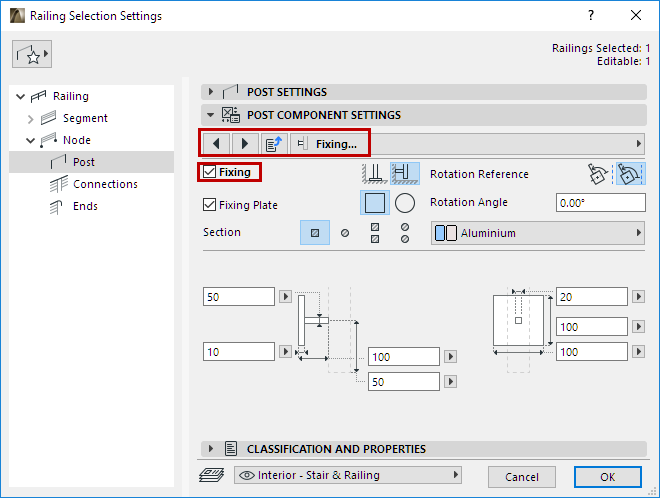Toggle the Fixing Plate checkbox
The height and width of the screenshot is (498, 660).
coord(209,205)
